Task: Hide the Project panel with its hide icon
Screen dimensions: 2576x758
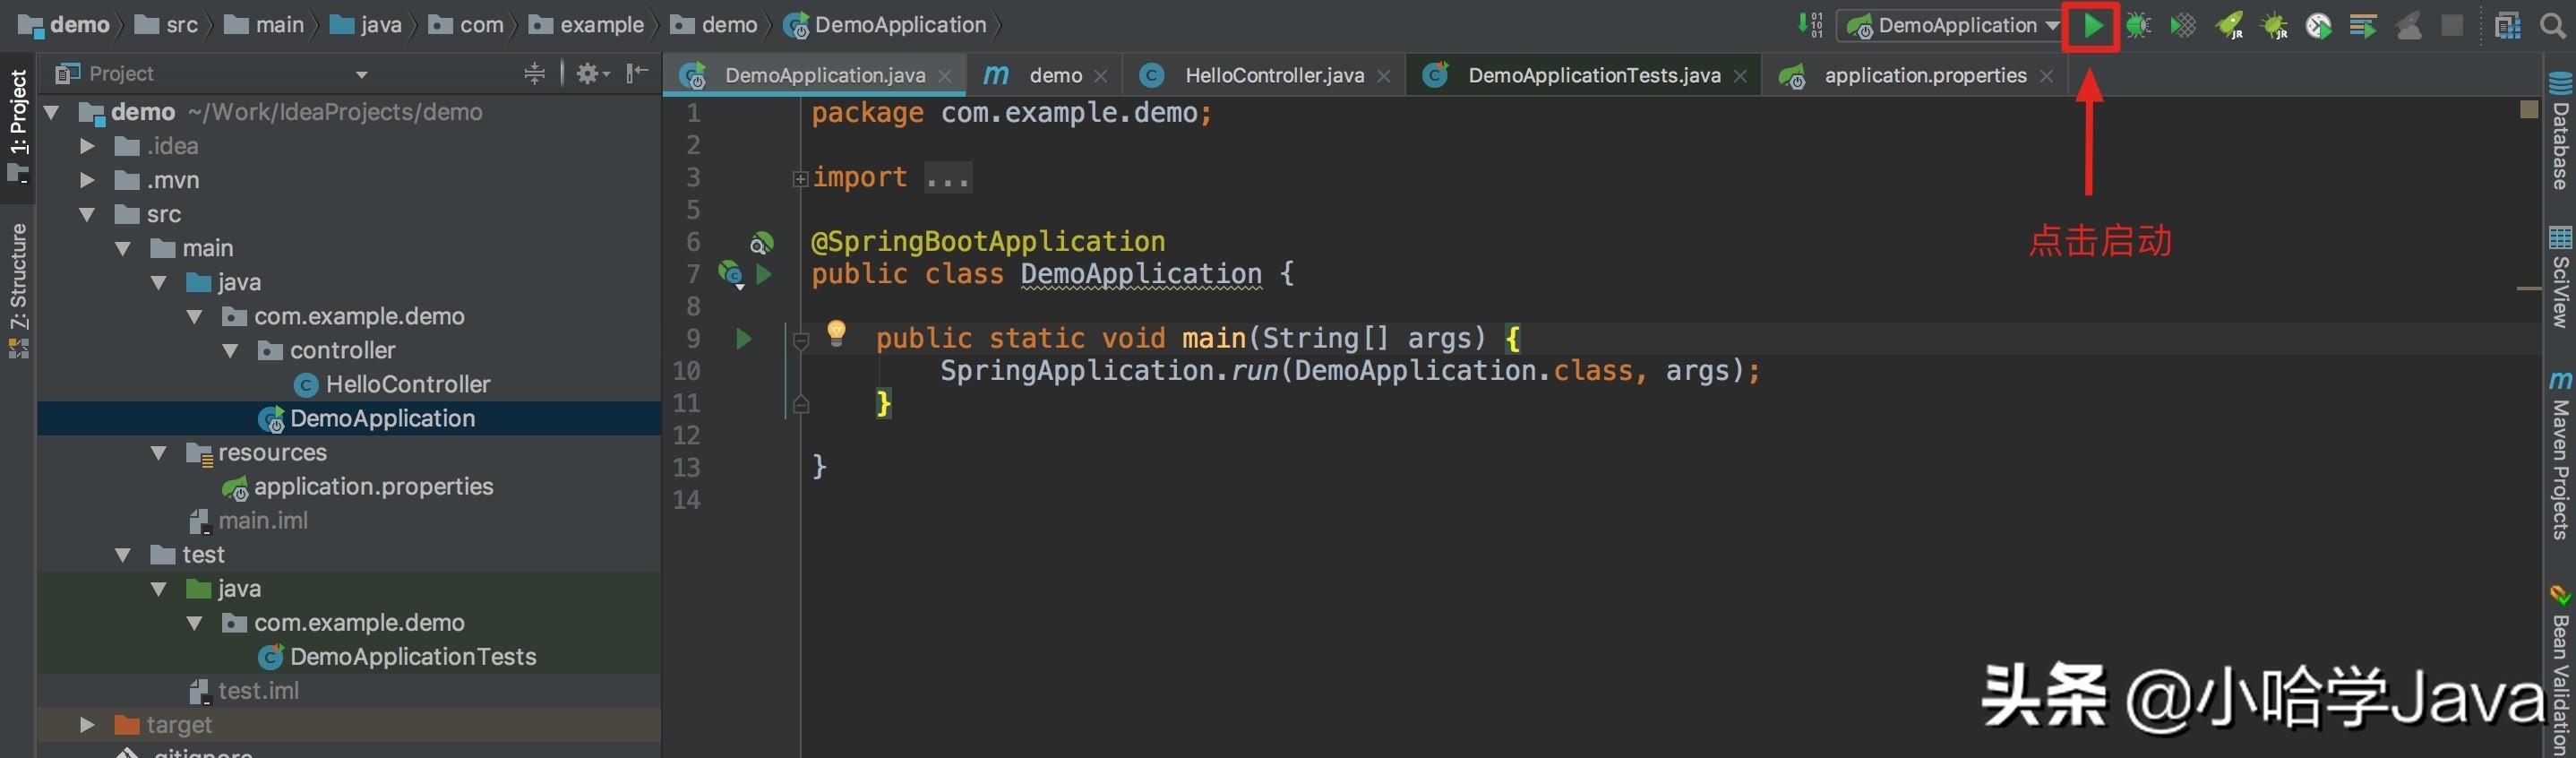Action: (x=637, y=73)
